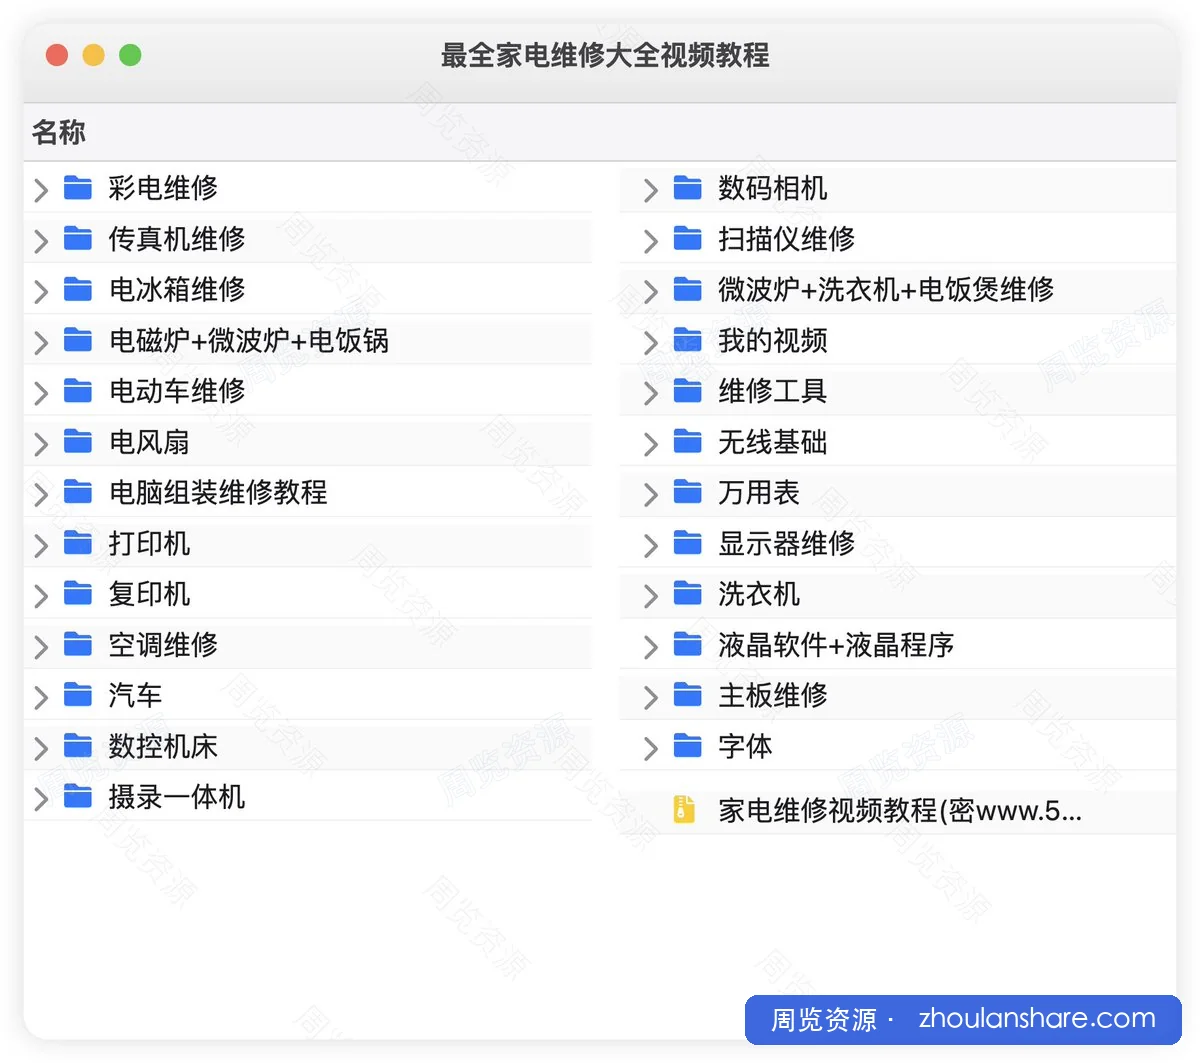Select the 电动车维修 folder name
The height and width of the screenshot is (1063, 1200).
(177, 390)
